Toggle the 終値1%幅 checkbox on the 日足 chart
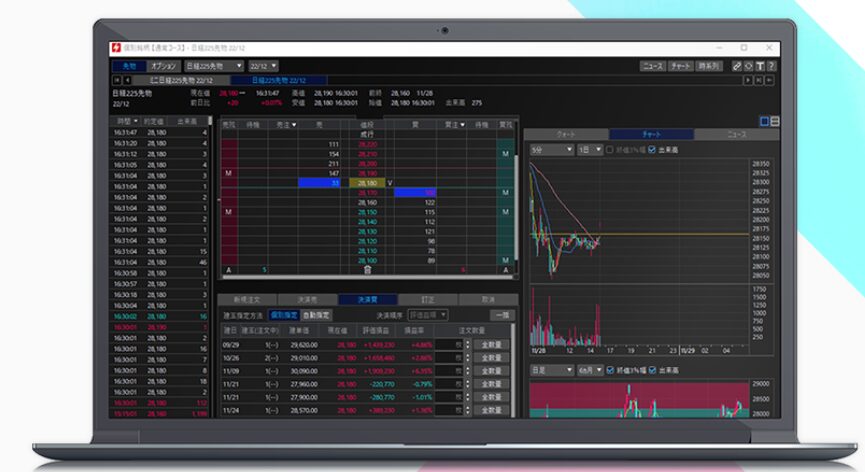This screenshot has width=865, height=472. click(609, 370)
